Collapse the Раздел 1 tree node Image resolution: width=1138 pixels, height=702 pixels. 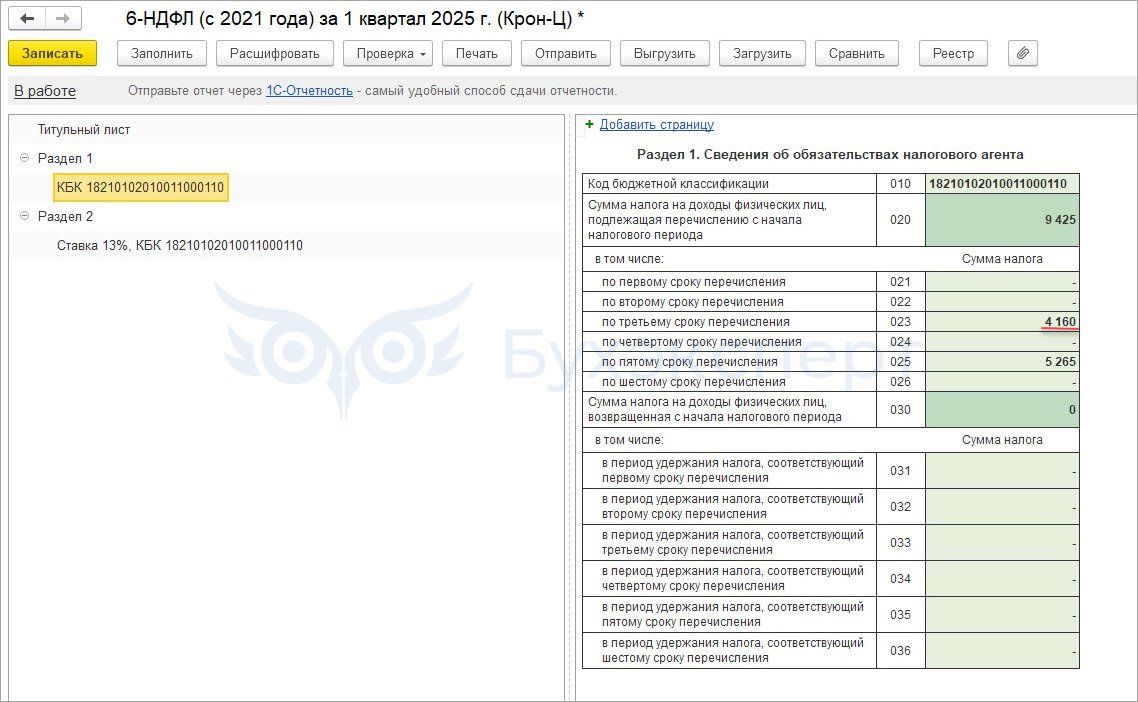coord(24,158)
